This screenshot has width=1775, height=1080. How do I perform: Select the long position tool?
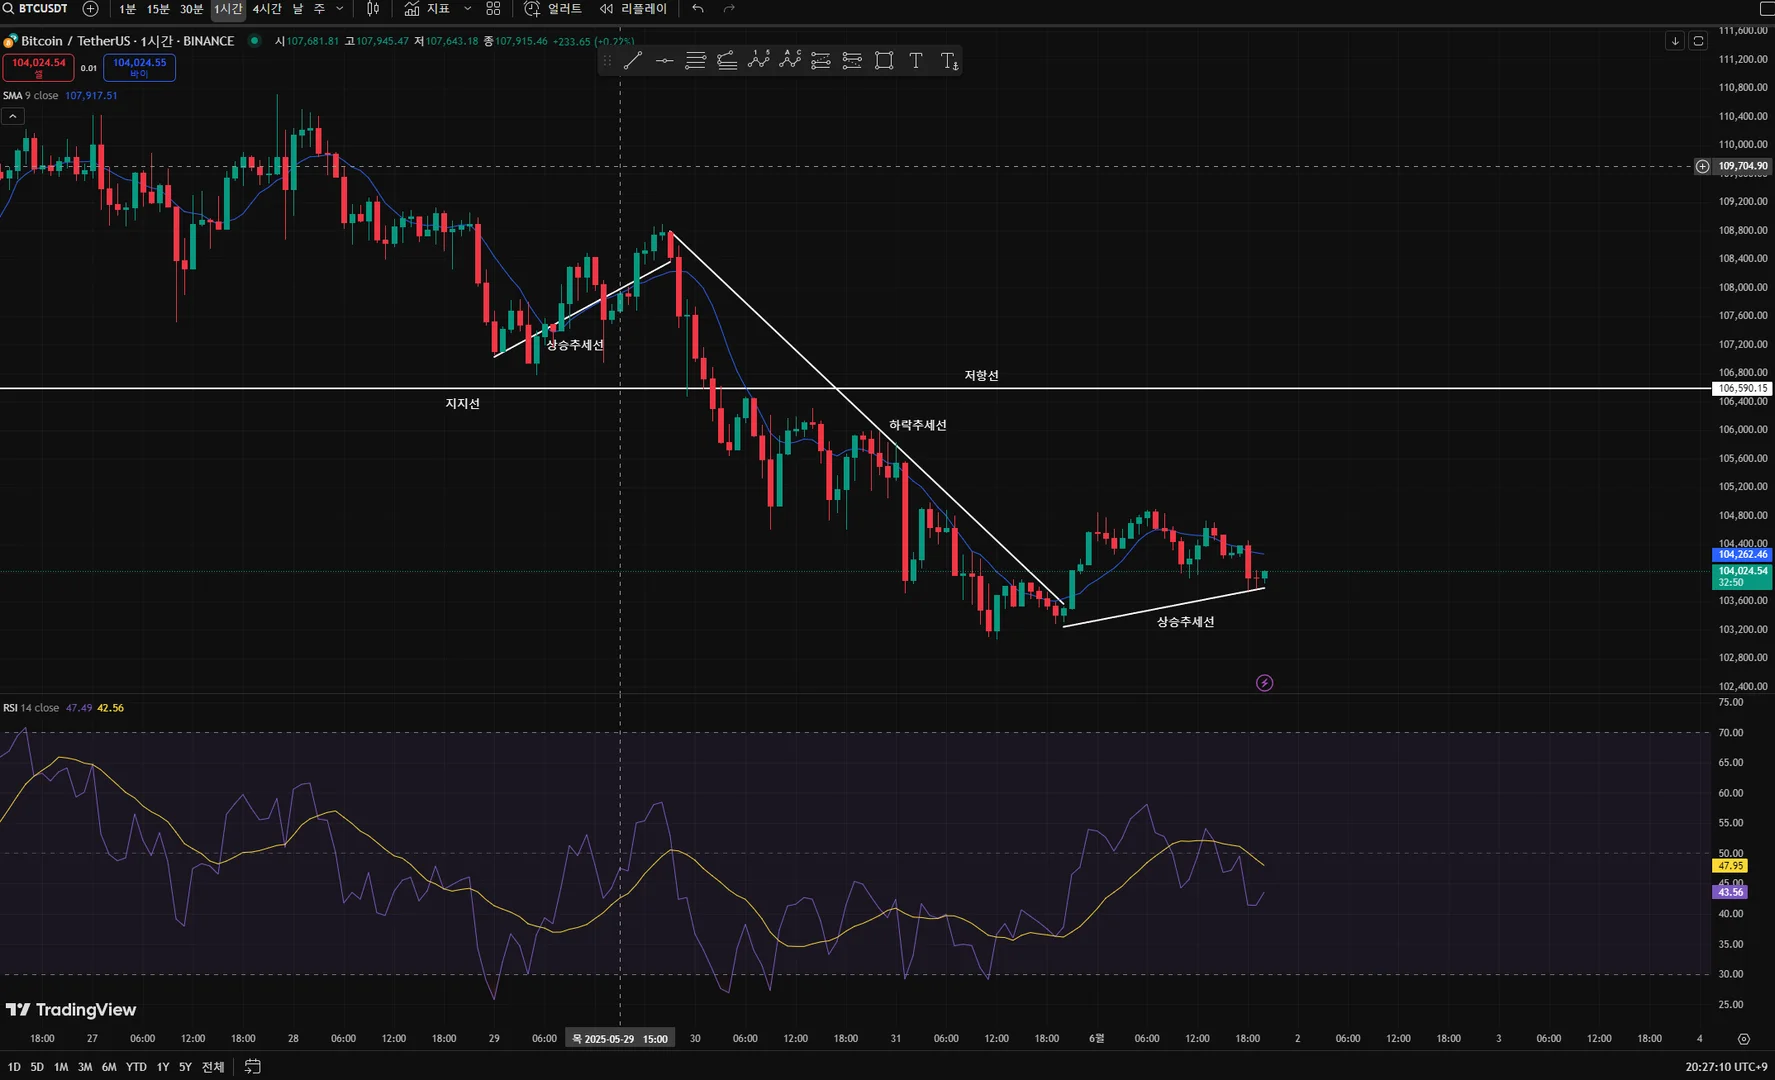[x=821, y=61]
